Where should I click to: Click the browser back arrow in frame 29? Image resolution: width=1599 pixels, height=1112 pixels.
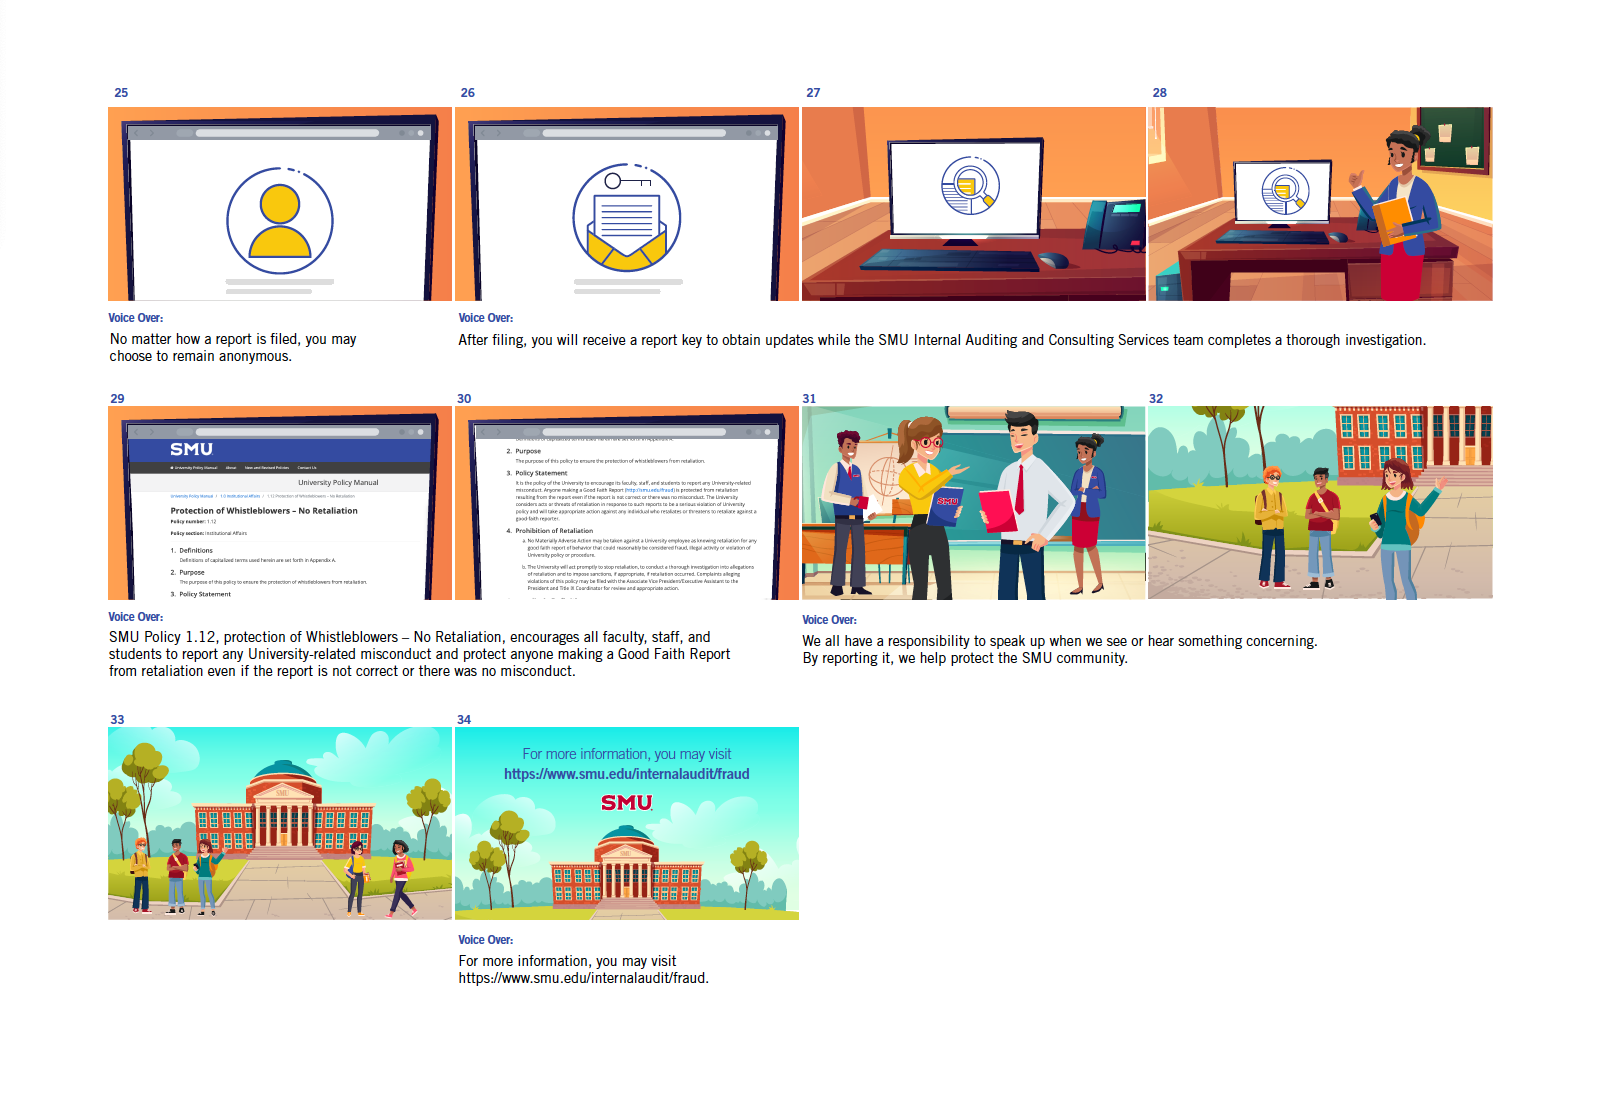click(x=138, y=432)
